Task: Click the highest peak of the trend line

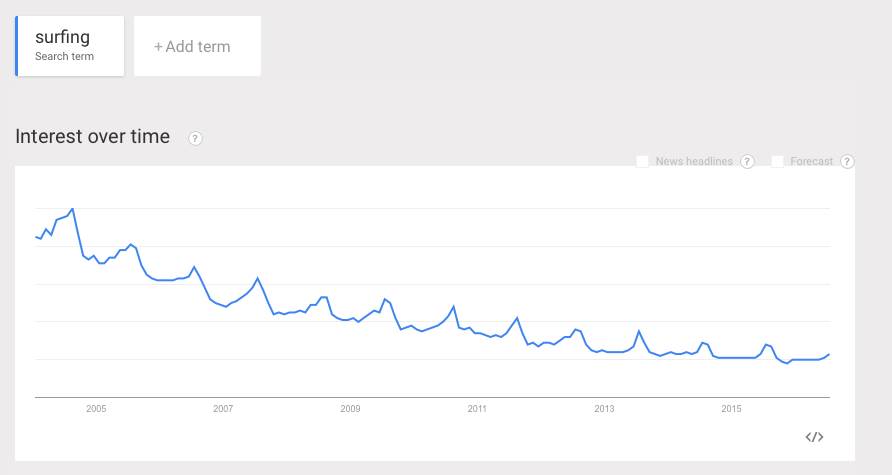Action: pyautogui.click(x=73, y=209)
